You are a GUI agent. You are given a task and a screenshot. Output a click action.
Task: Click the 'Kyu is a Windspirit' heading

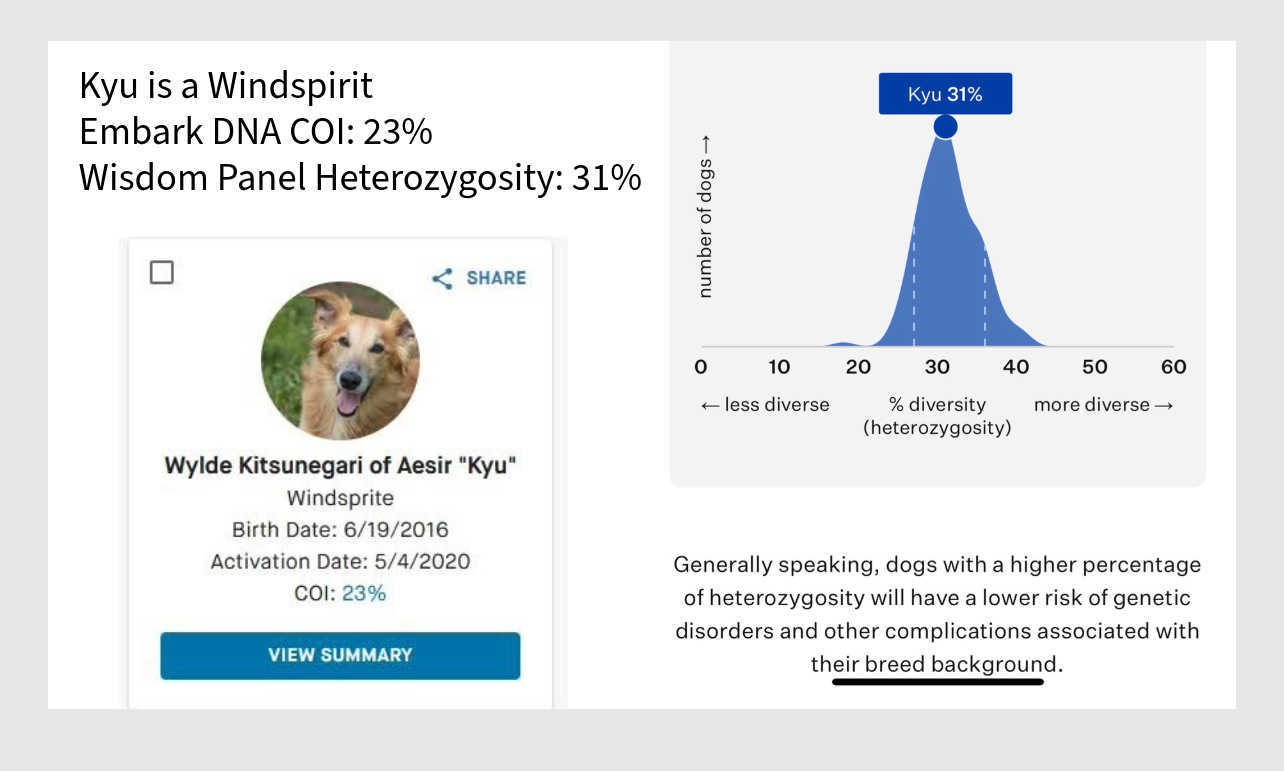click(226, 86)
